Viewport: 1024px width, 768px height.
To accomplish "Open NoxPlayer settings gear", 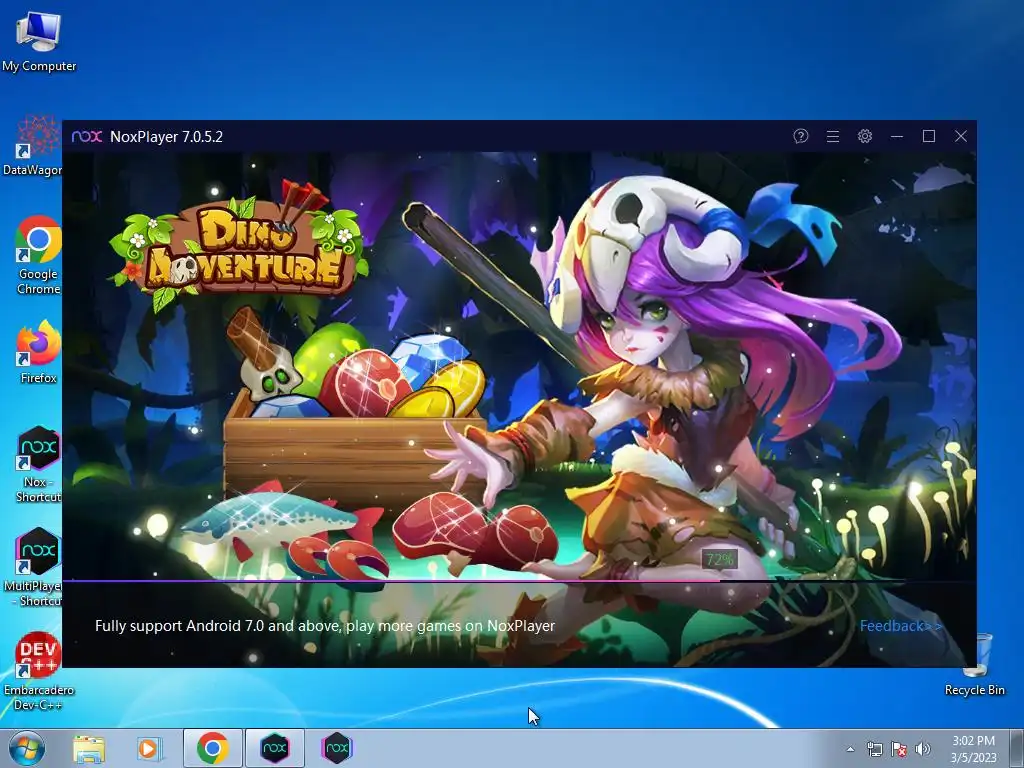I will (x=865, y=136).
